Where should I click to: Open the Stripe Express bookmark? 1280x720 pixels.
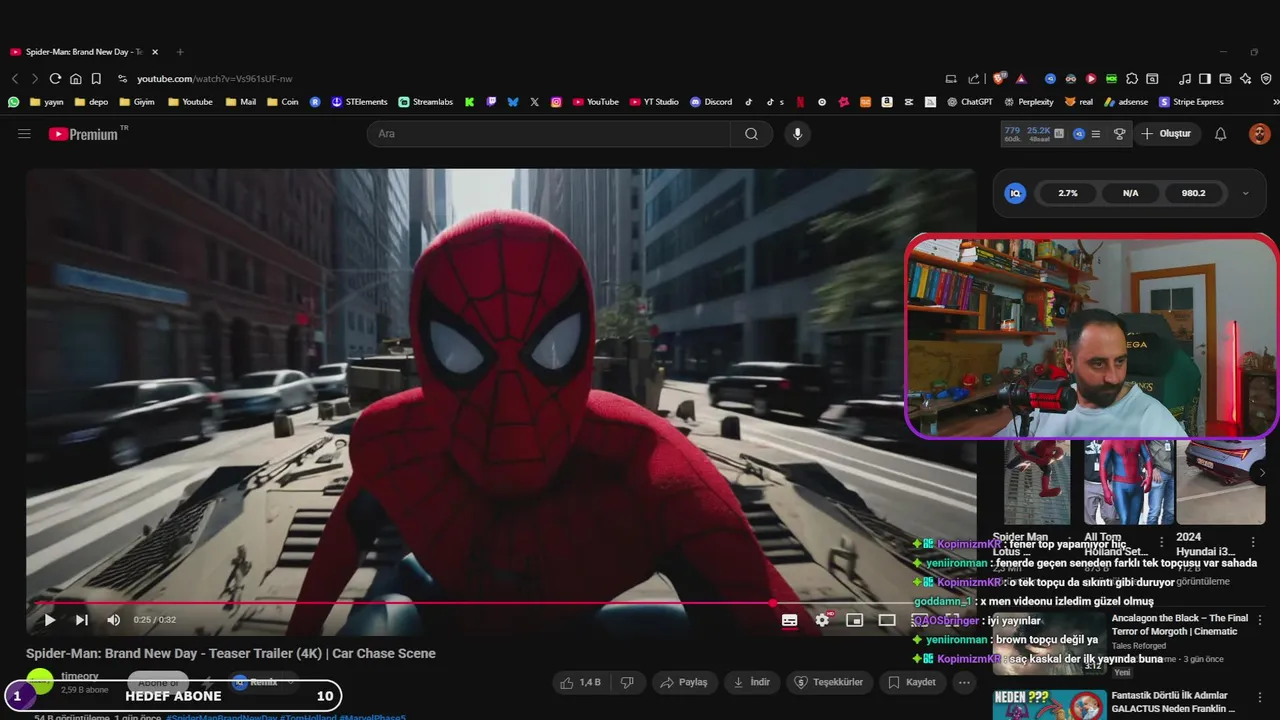[1191, 102]
